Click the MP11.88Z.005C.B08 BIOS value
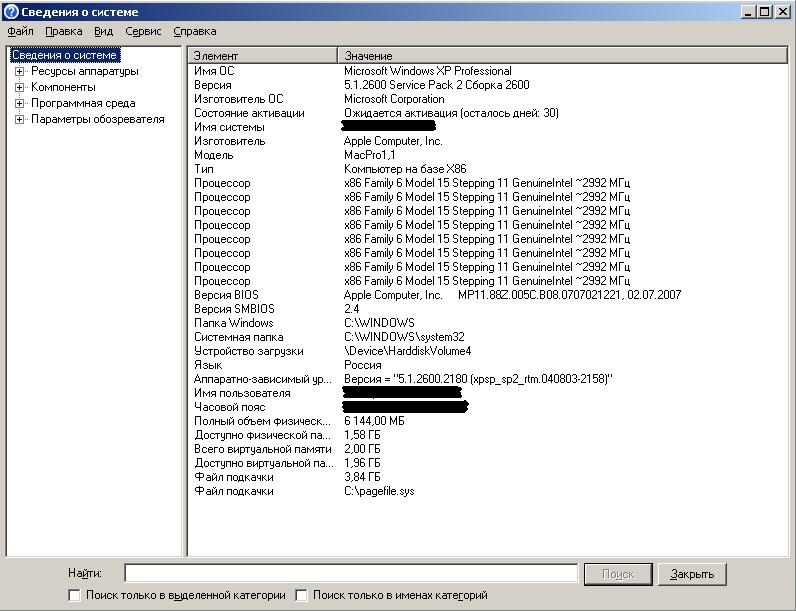Screen dimensions: 796x611 pyautogui.click(x=569, y=295)
